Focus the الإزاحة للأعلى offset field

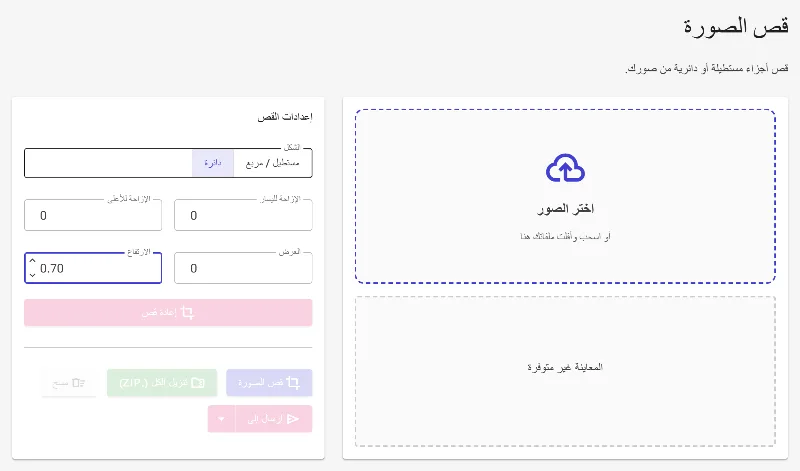pyautogui.click(x=93, y=215)
